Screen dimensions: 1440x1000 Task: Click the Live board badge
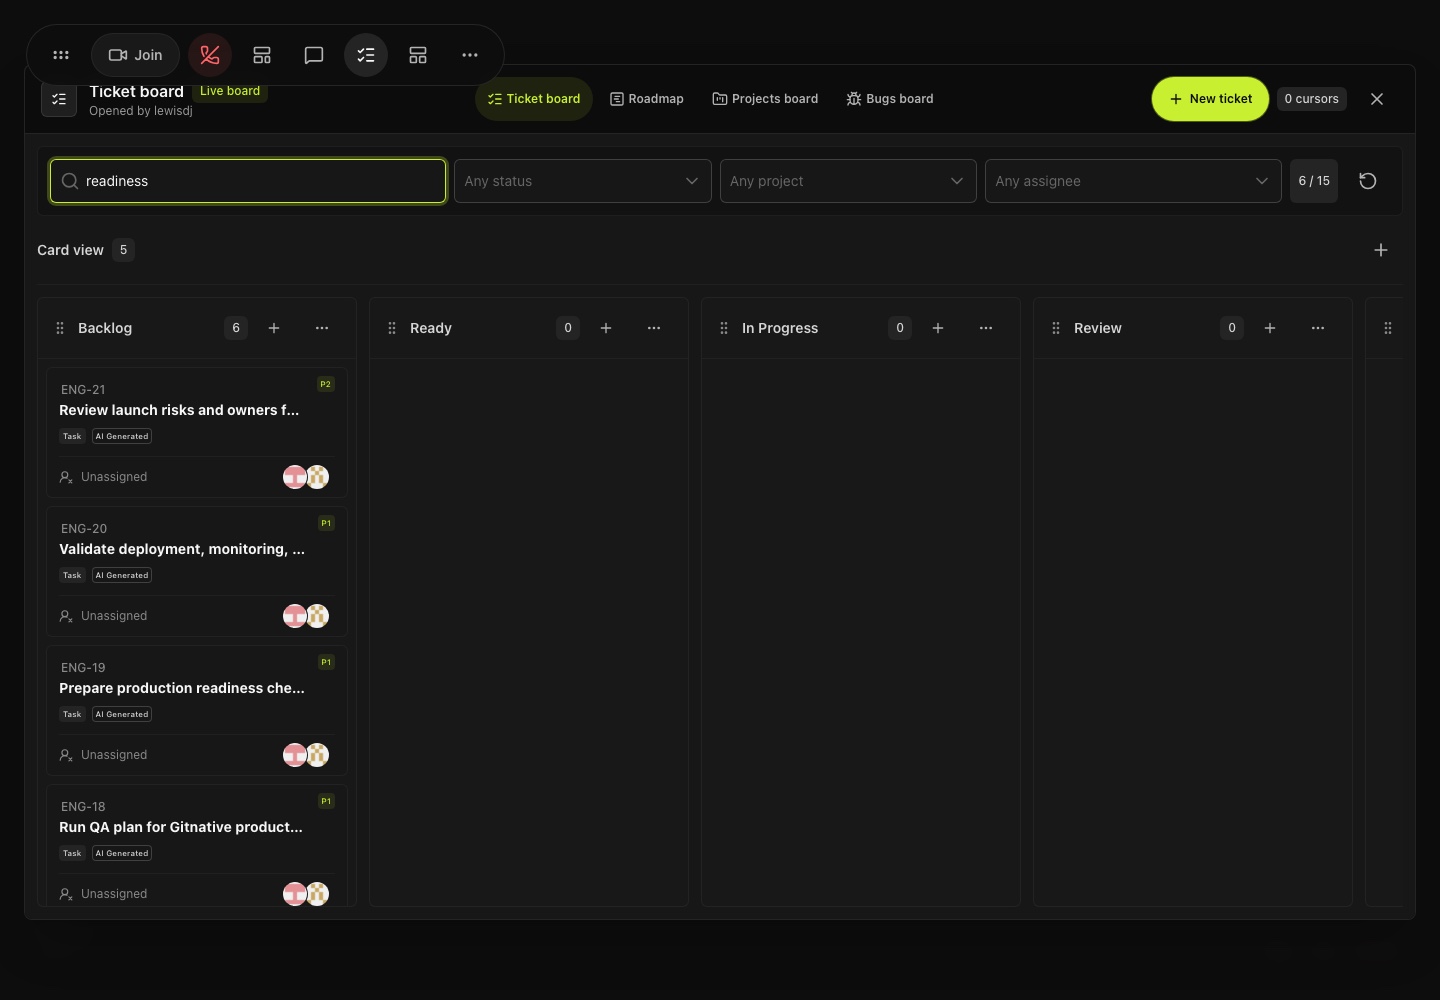pos(230,91)
